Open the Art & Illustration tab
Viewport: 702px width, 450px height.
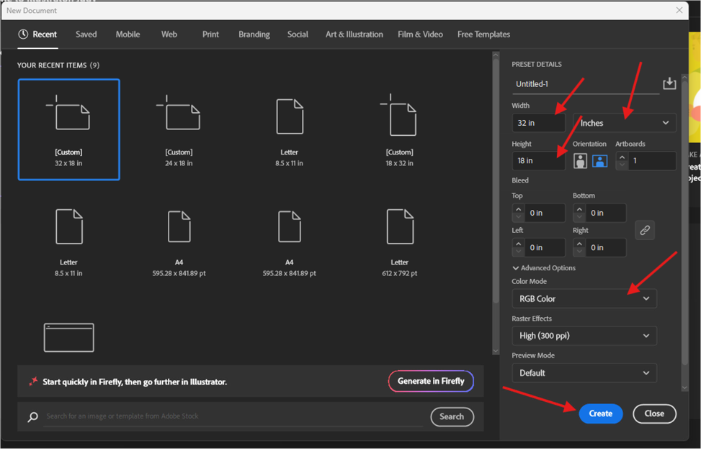(x=354, y=34)
